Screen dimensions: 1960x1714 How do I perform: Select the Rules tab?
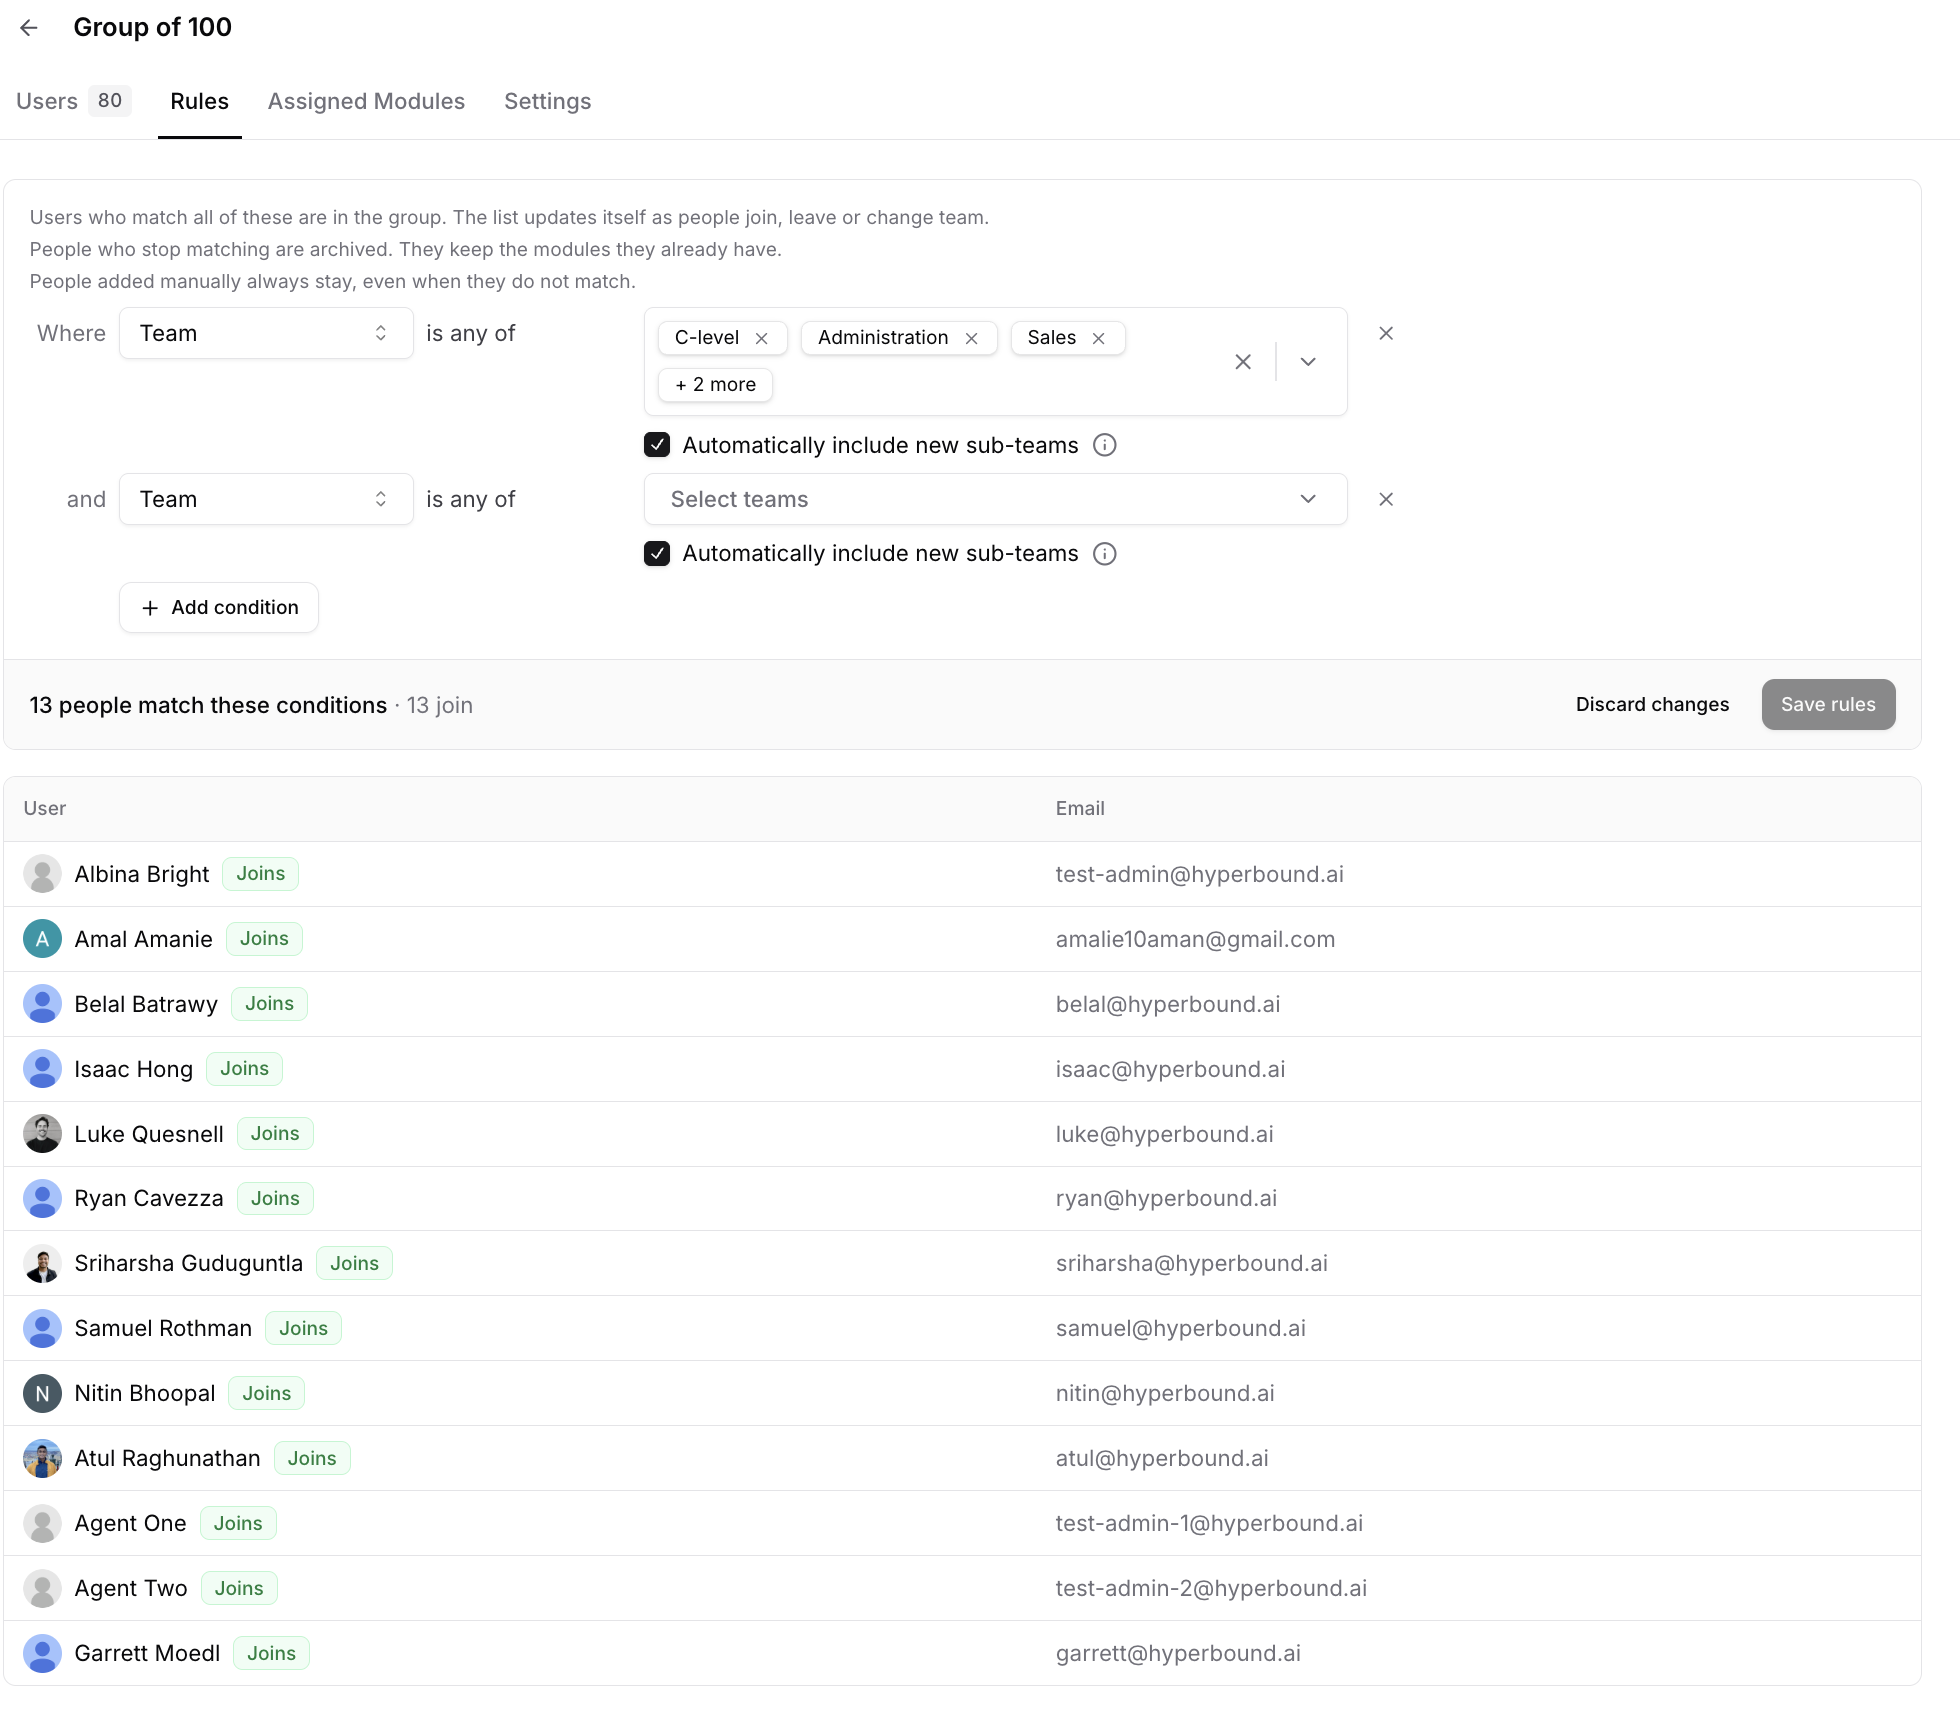tap(199, 101)
